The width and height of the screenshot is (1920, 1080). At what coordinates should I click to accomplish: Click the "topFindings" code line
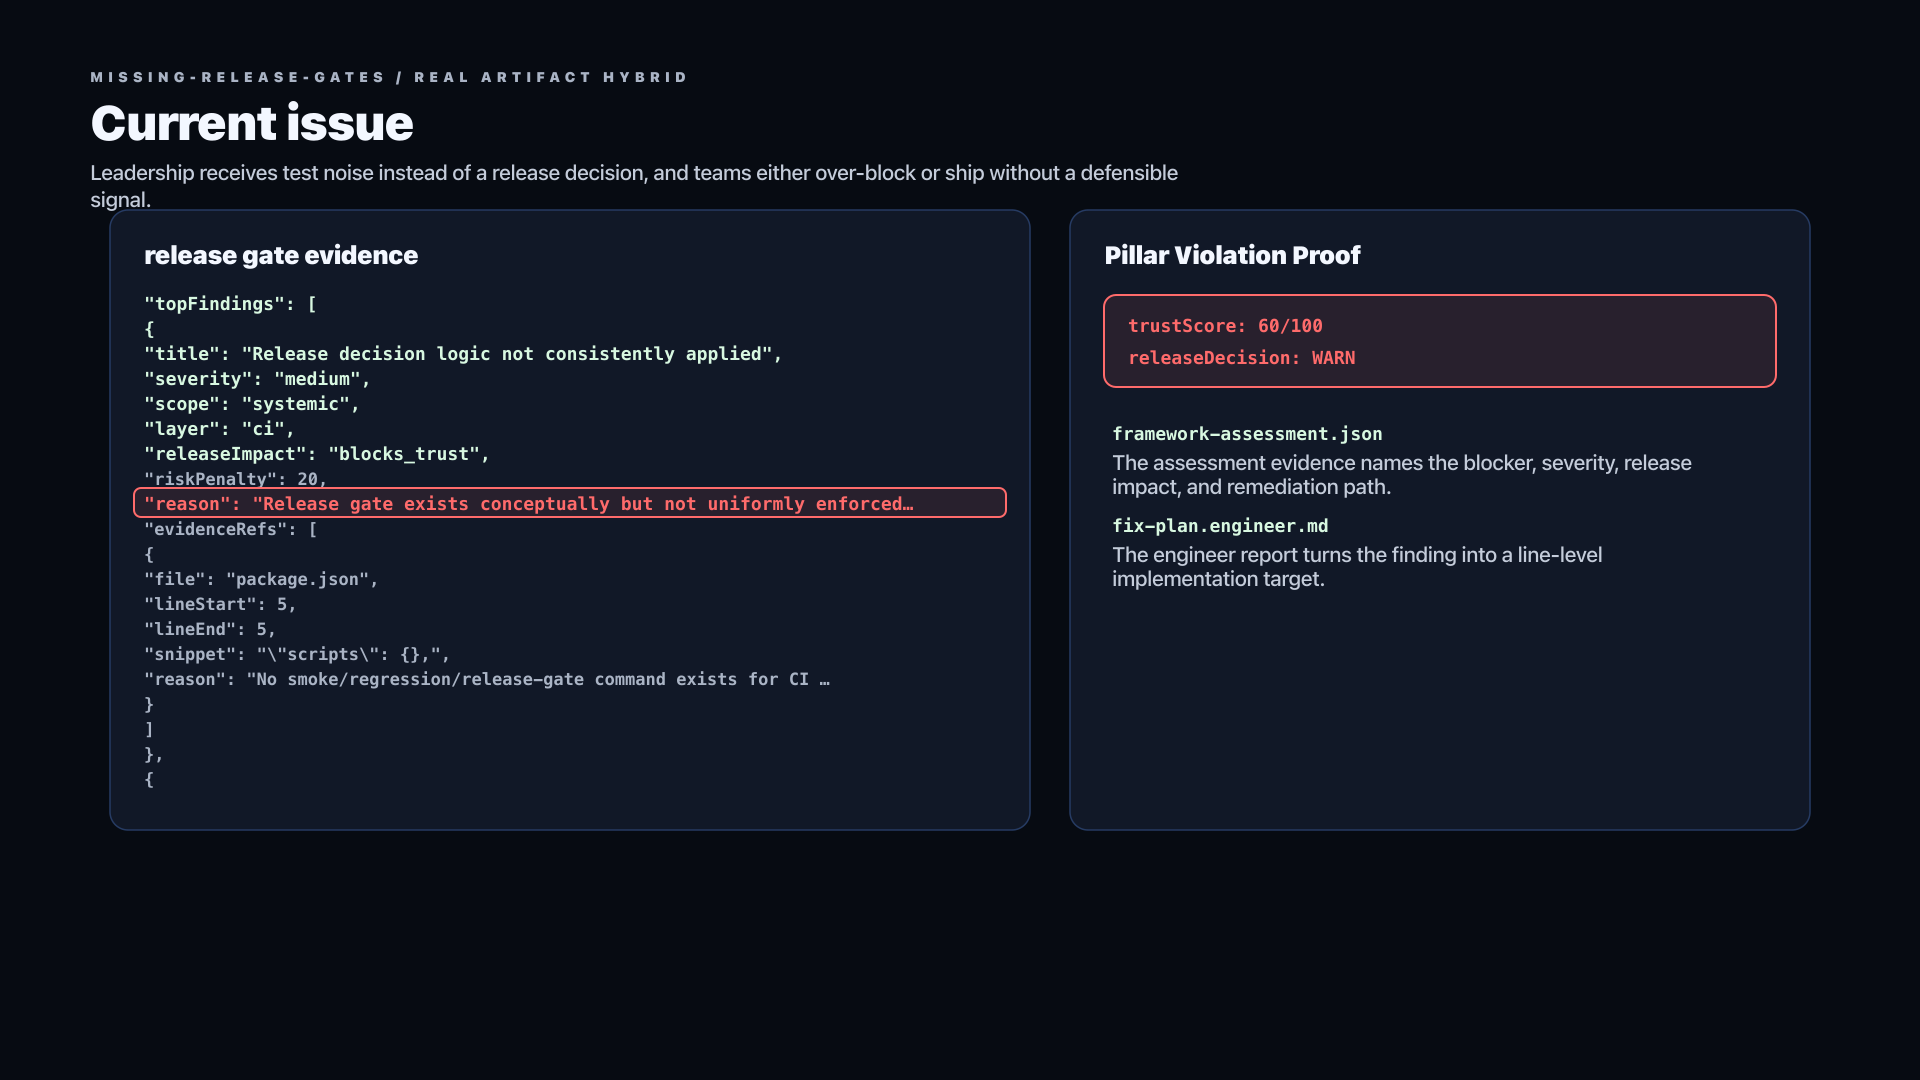coord(231,304)
